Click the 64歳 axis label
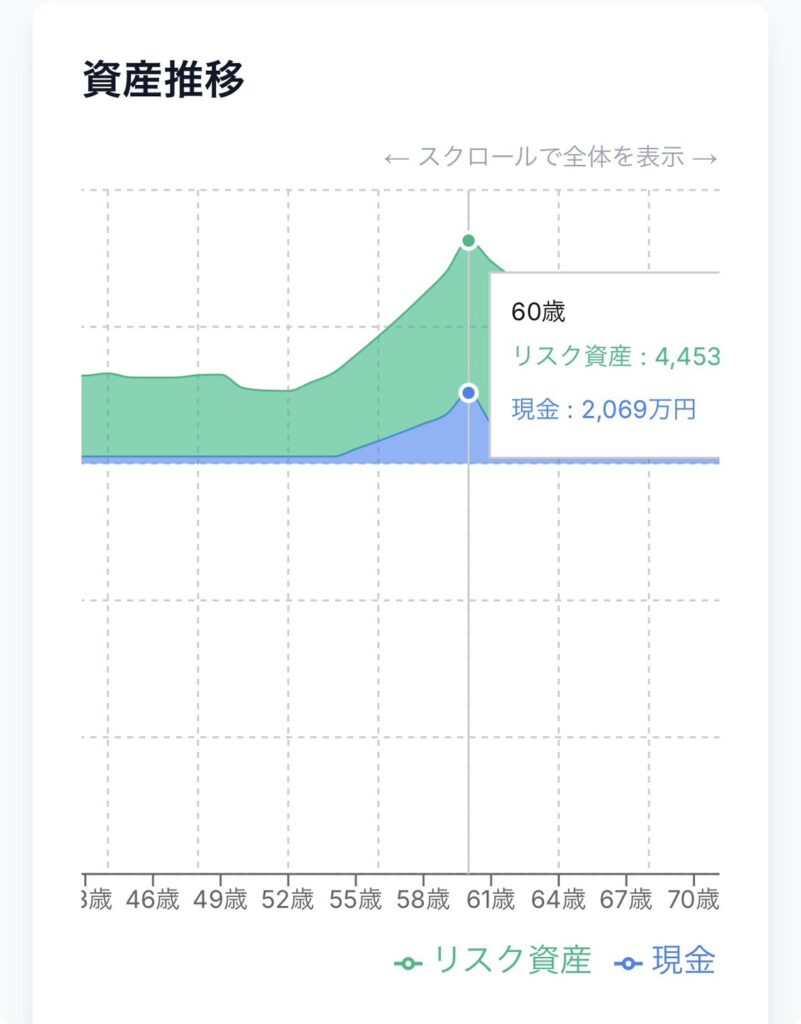 (x=558, y=899)
